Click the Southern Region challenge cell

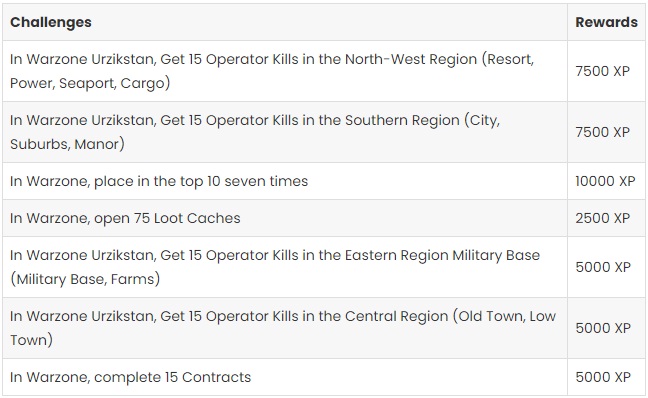[285, 132]
